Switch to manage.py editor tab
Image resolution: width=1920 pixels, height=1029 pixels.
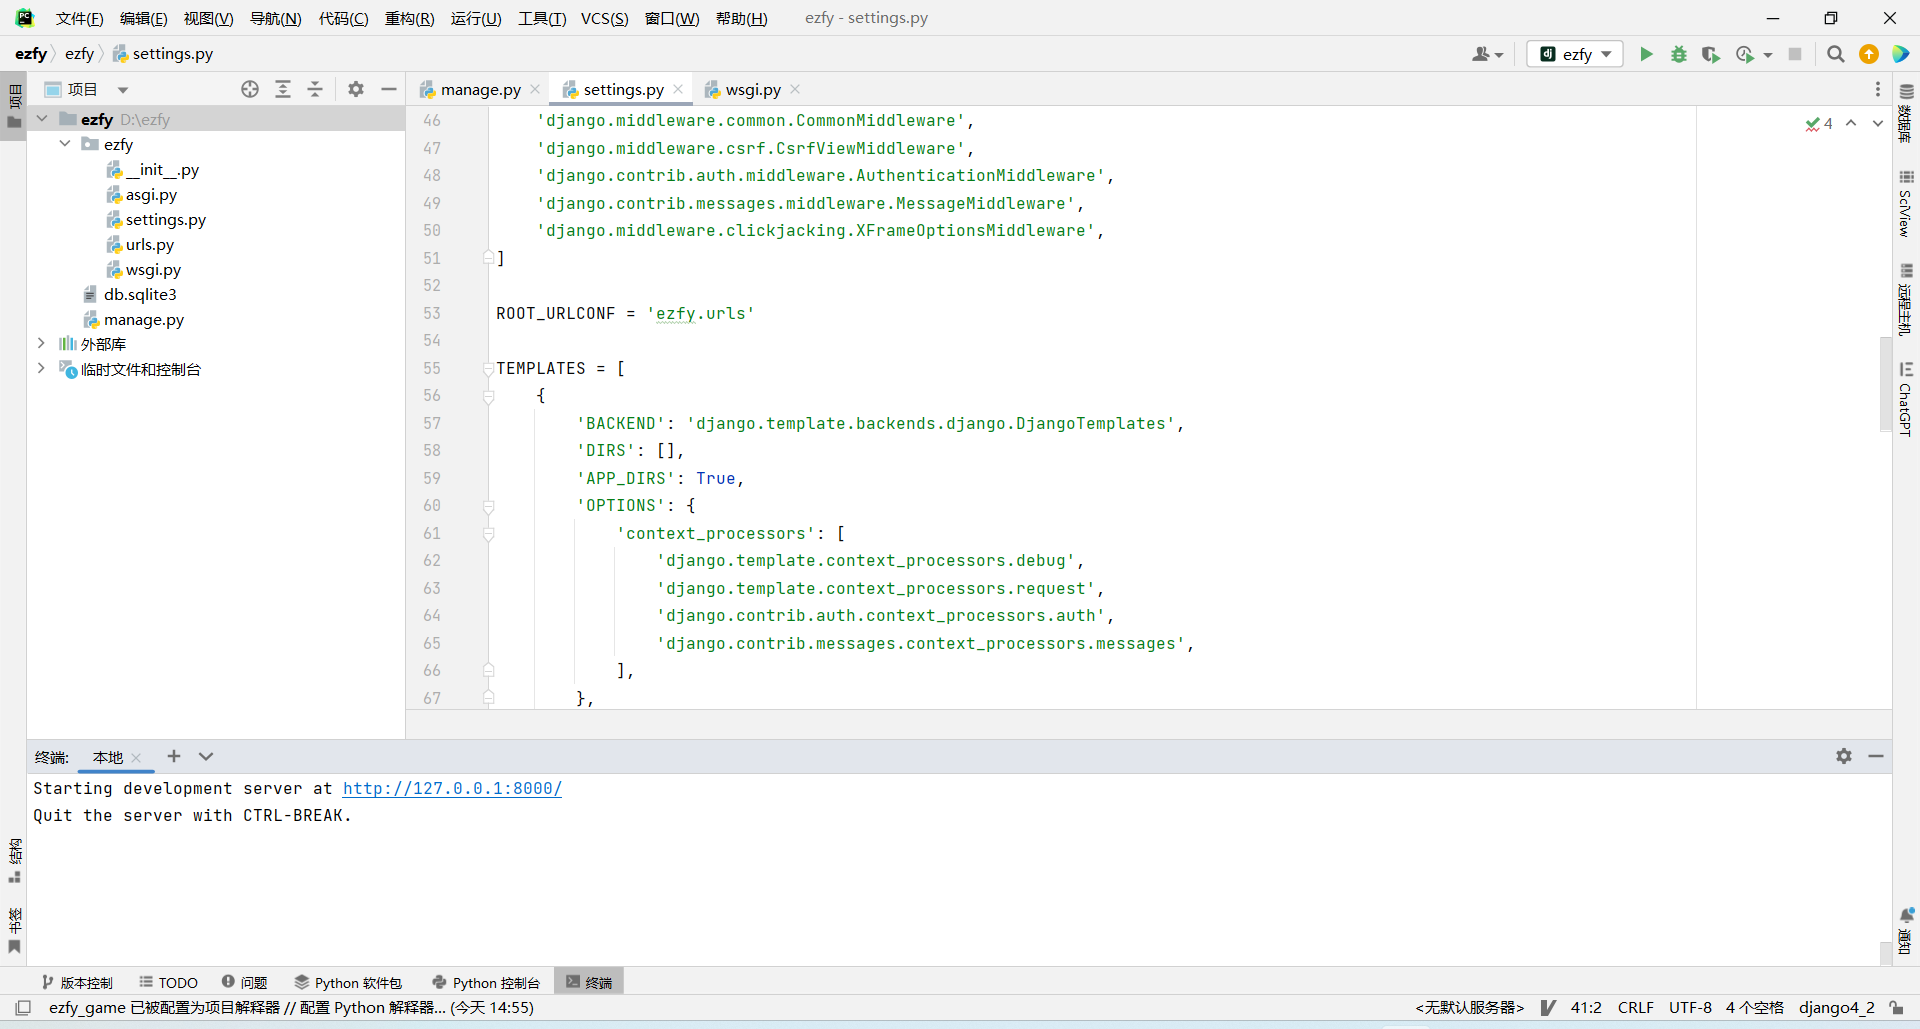[x=480, y=89]
